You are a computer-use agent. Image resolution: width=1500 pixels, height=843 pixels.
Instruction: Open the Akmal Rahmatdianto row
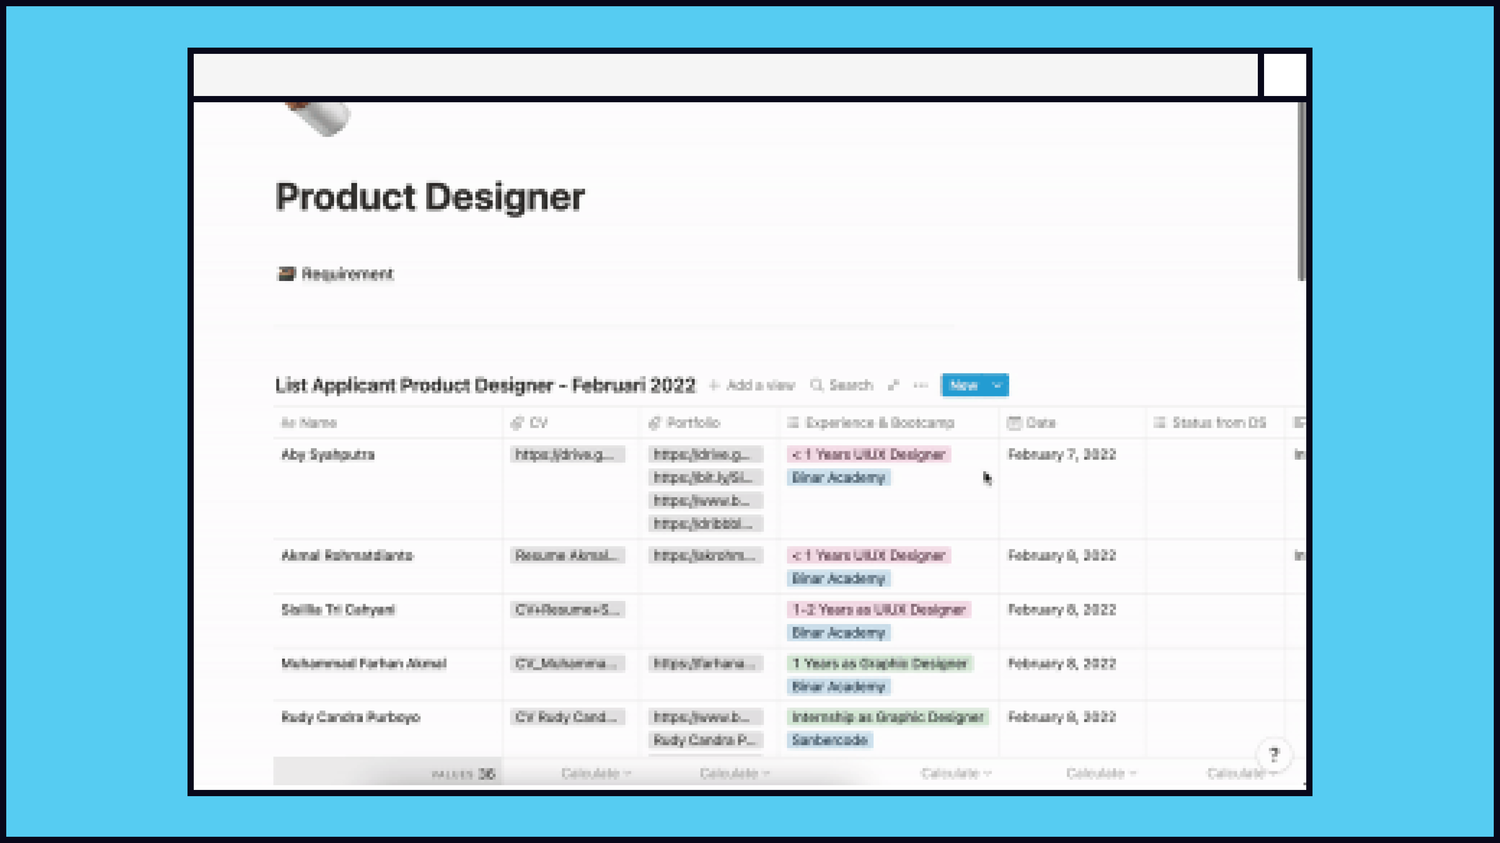click(x=347, y=556)
